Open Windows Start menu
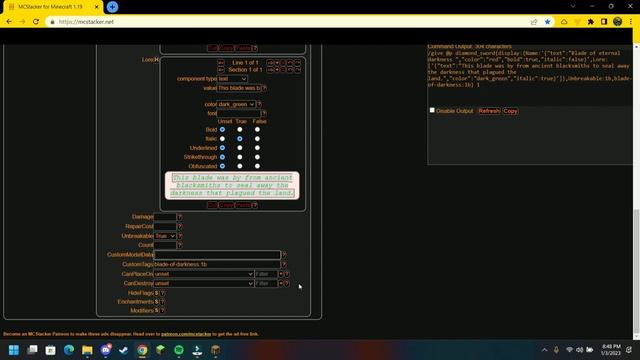Screen dimensions: 640x360 tap(14, 350)
